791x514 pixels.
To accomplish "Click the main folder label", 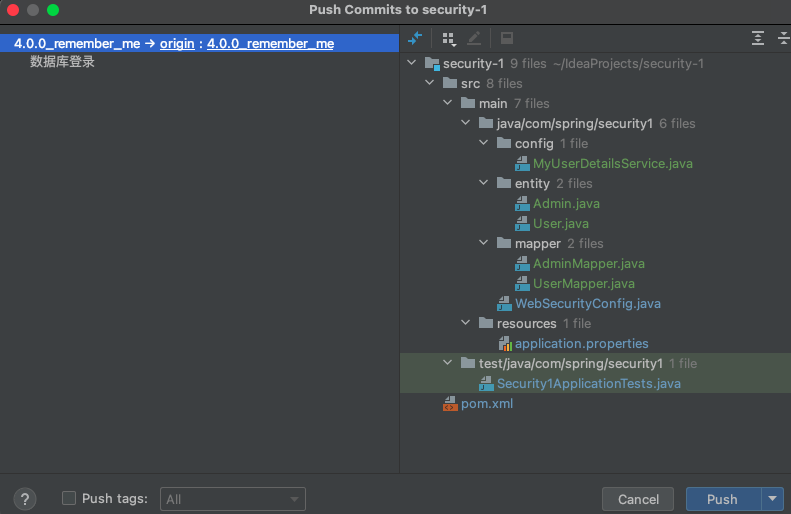I will (493, 103).
